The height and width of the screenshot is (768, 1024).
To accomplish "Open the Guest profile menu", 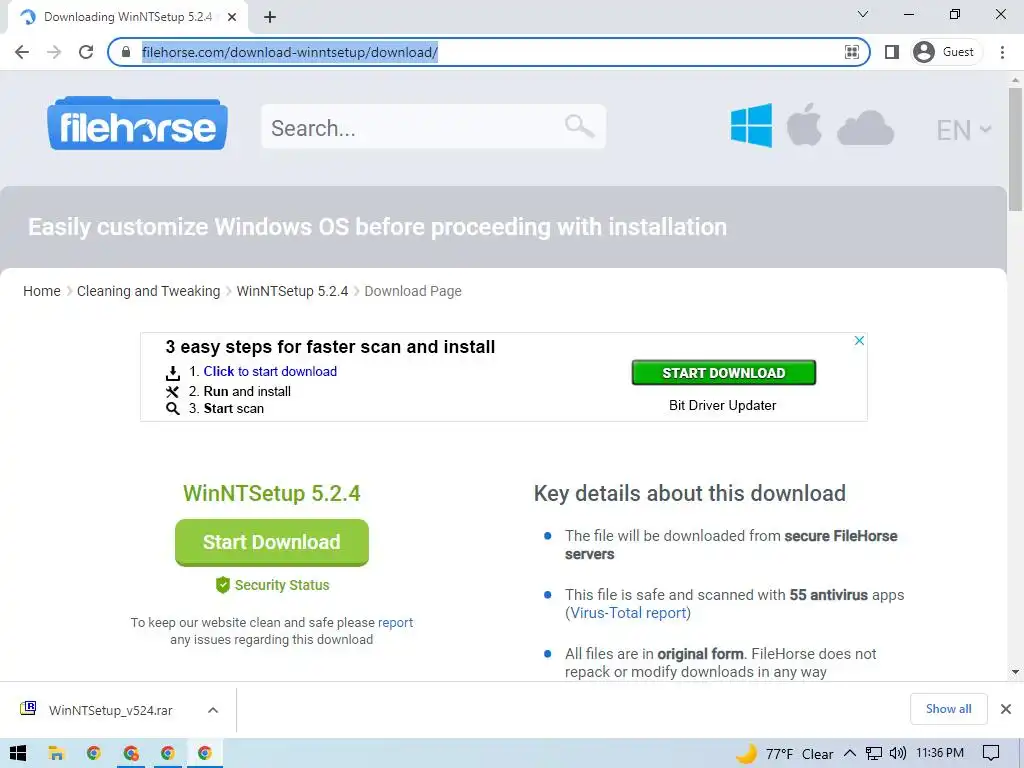I will click(x=944, y=52).
